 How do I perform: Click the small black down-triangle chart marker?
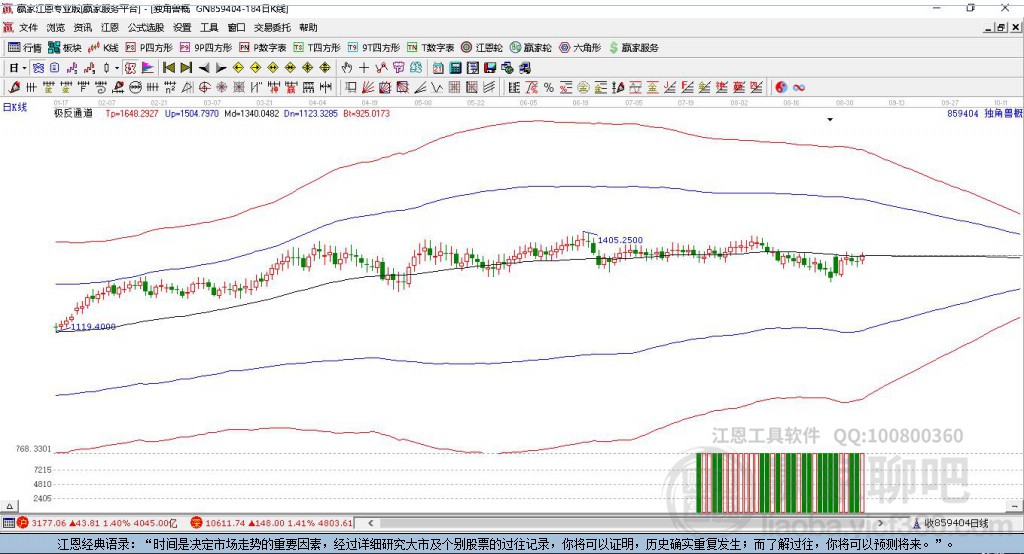tap(830, 120)
